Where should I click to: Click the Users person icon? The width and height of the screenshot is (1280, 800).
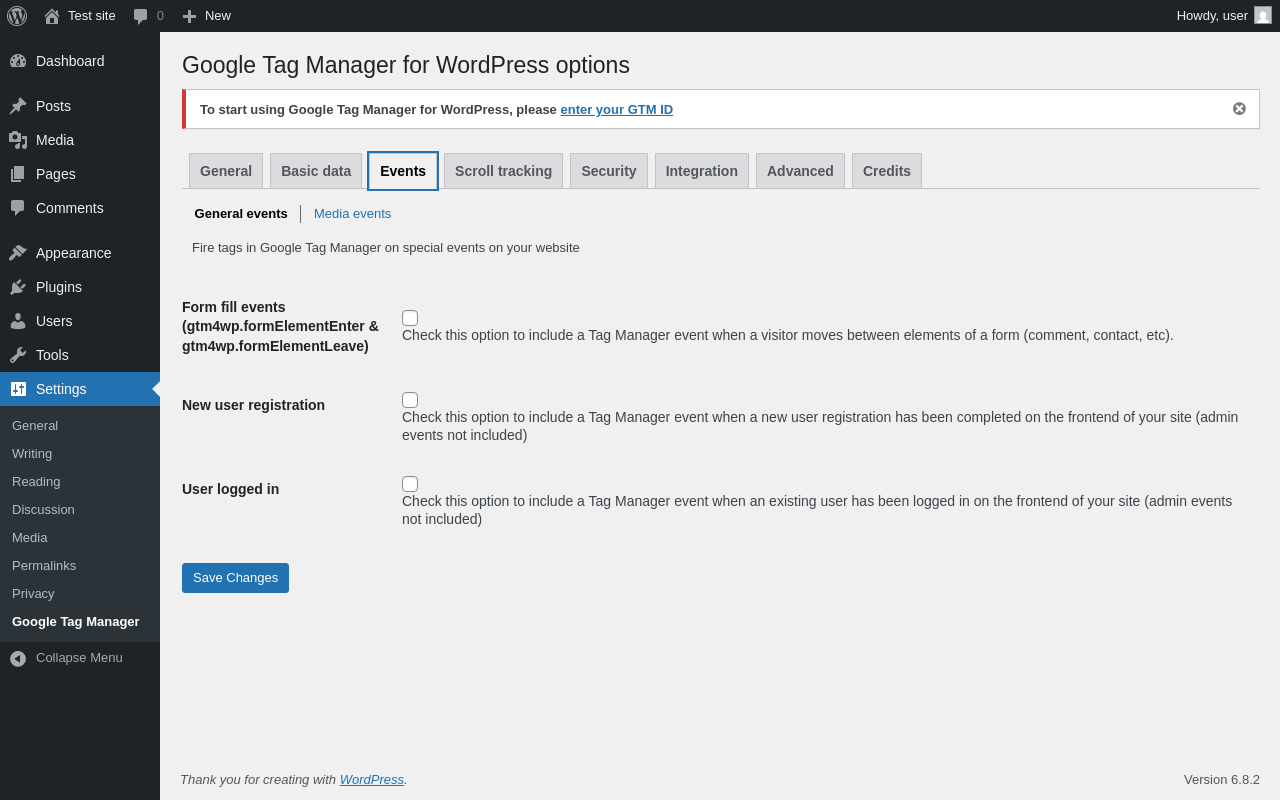18,321
